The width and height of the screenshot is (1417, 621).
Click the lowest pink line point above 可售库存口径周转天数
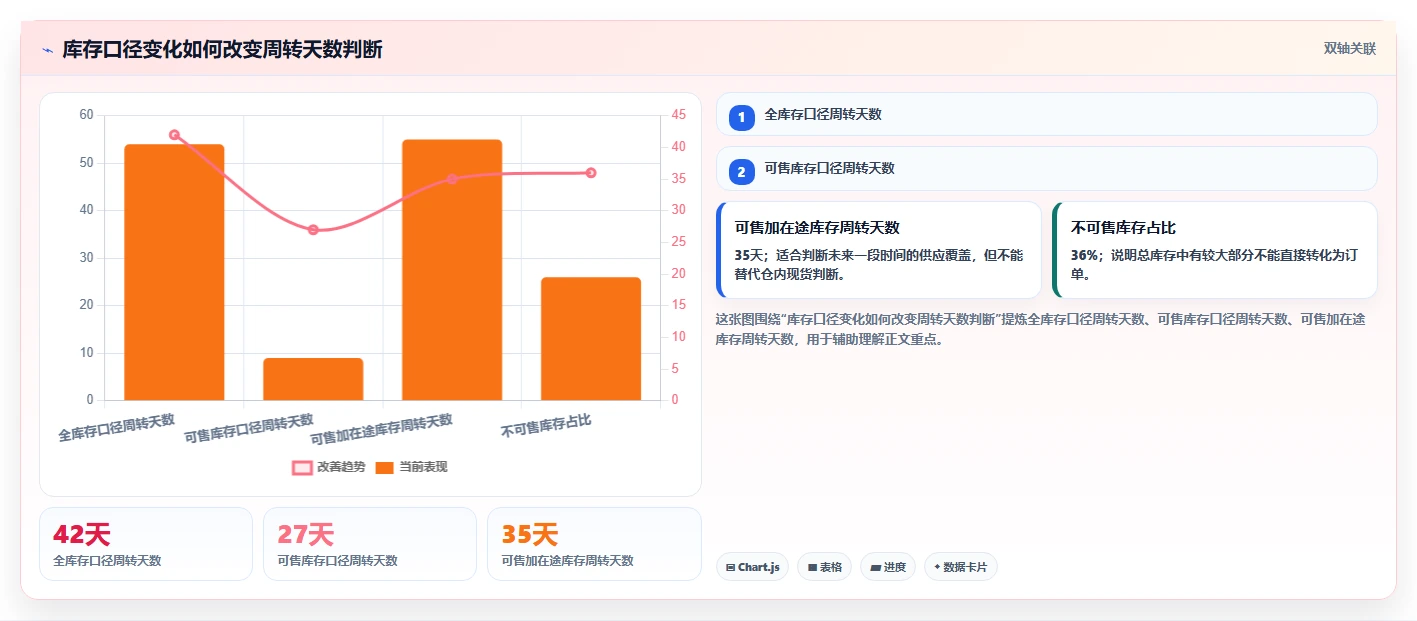[313, 230]
